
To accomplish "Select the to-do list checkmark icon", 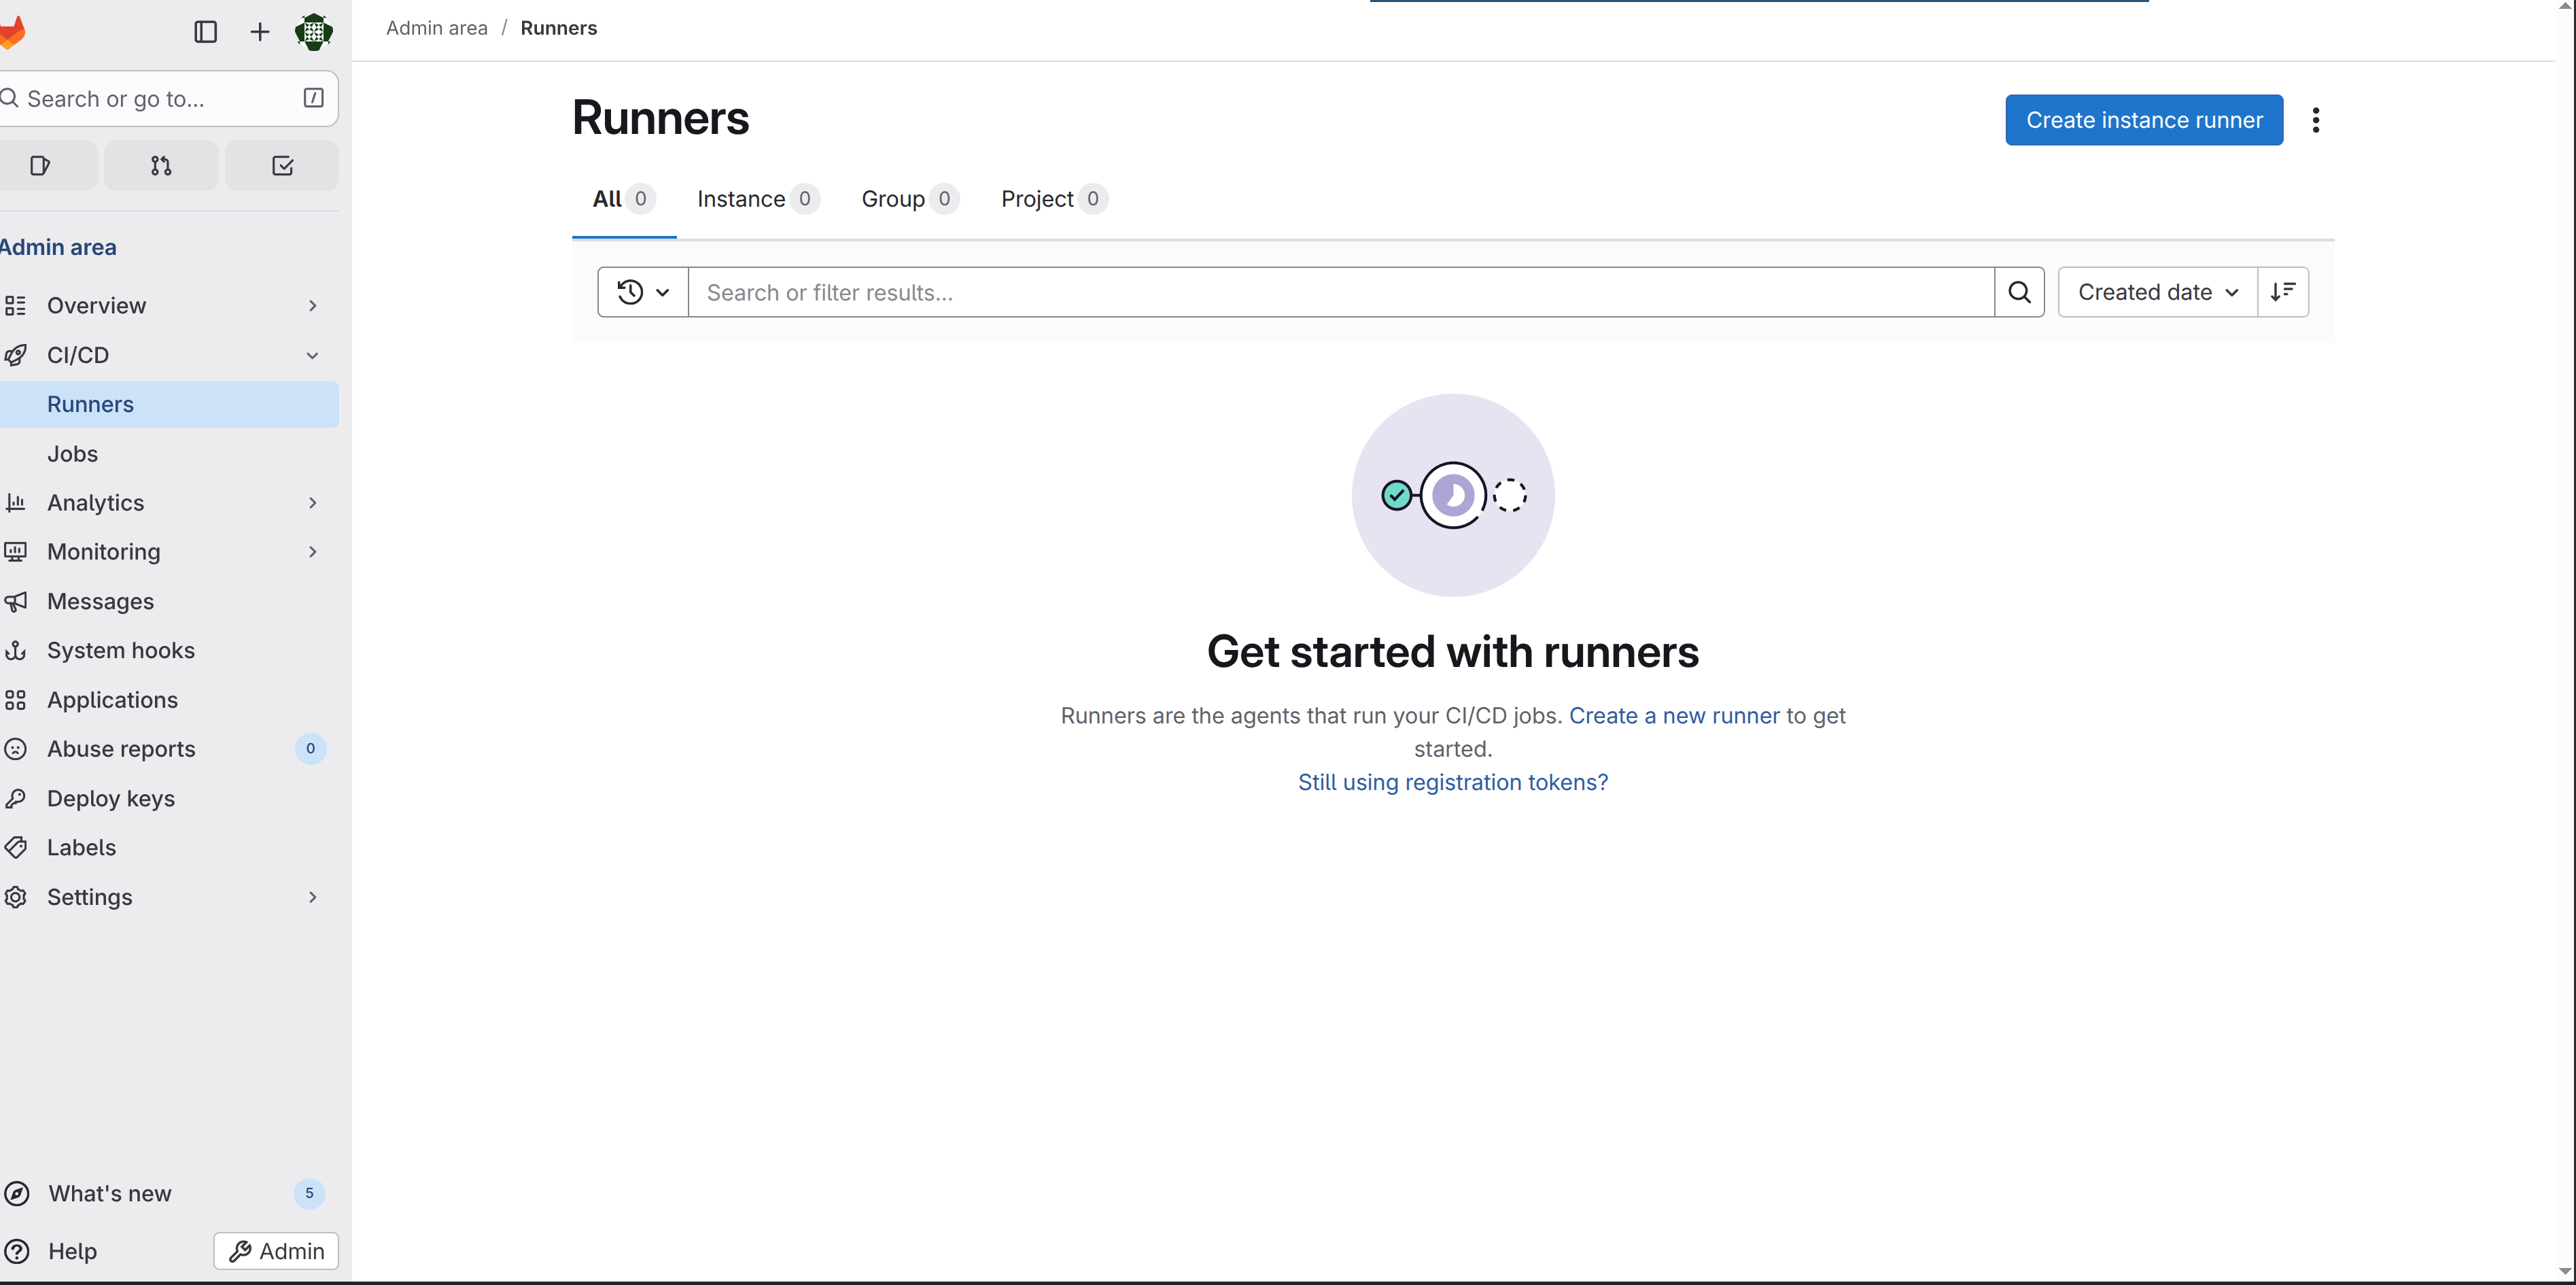I will pos(281,165).
